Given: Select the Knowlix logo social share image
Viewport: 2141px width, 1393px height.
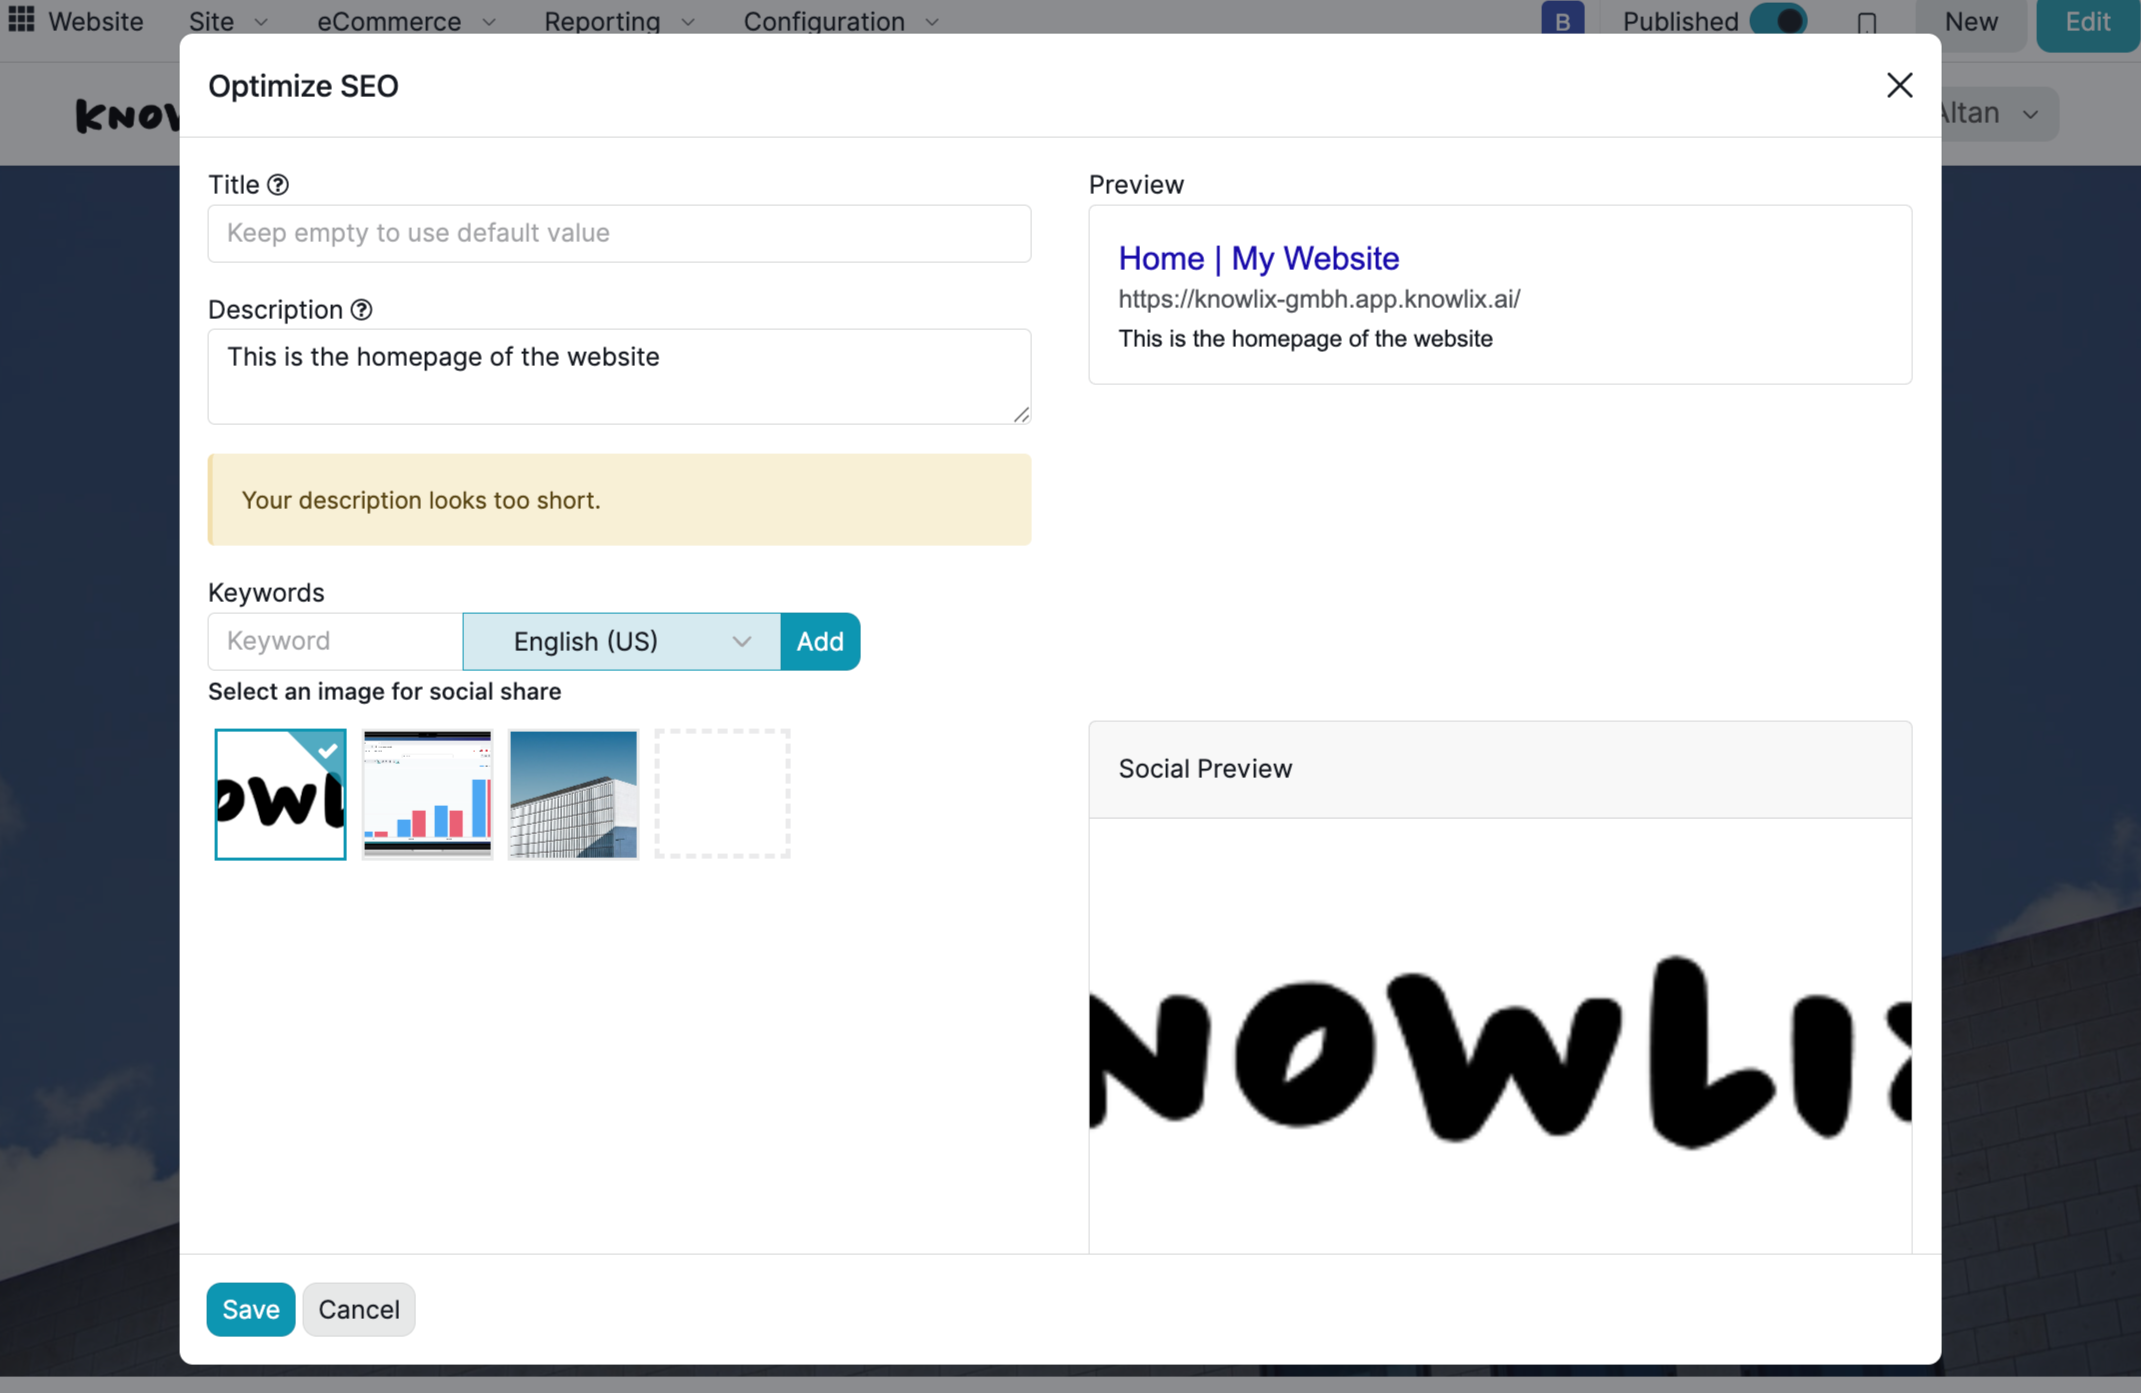Looking at the screenshot, I should [280, 794].
